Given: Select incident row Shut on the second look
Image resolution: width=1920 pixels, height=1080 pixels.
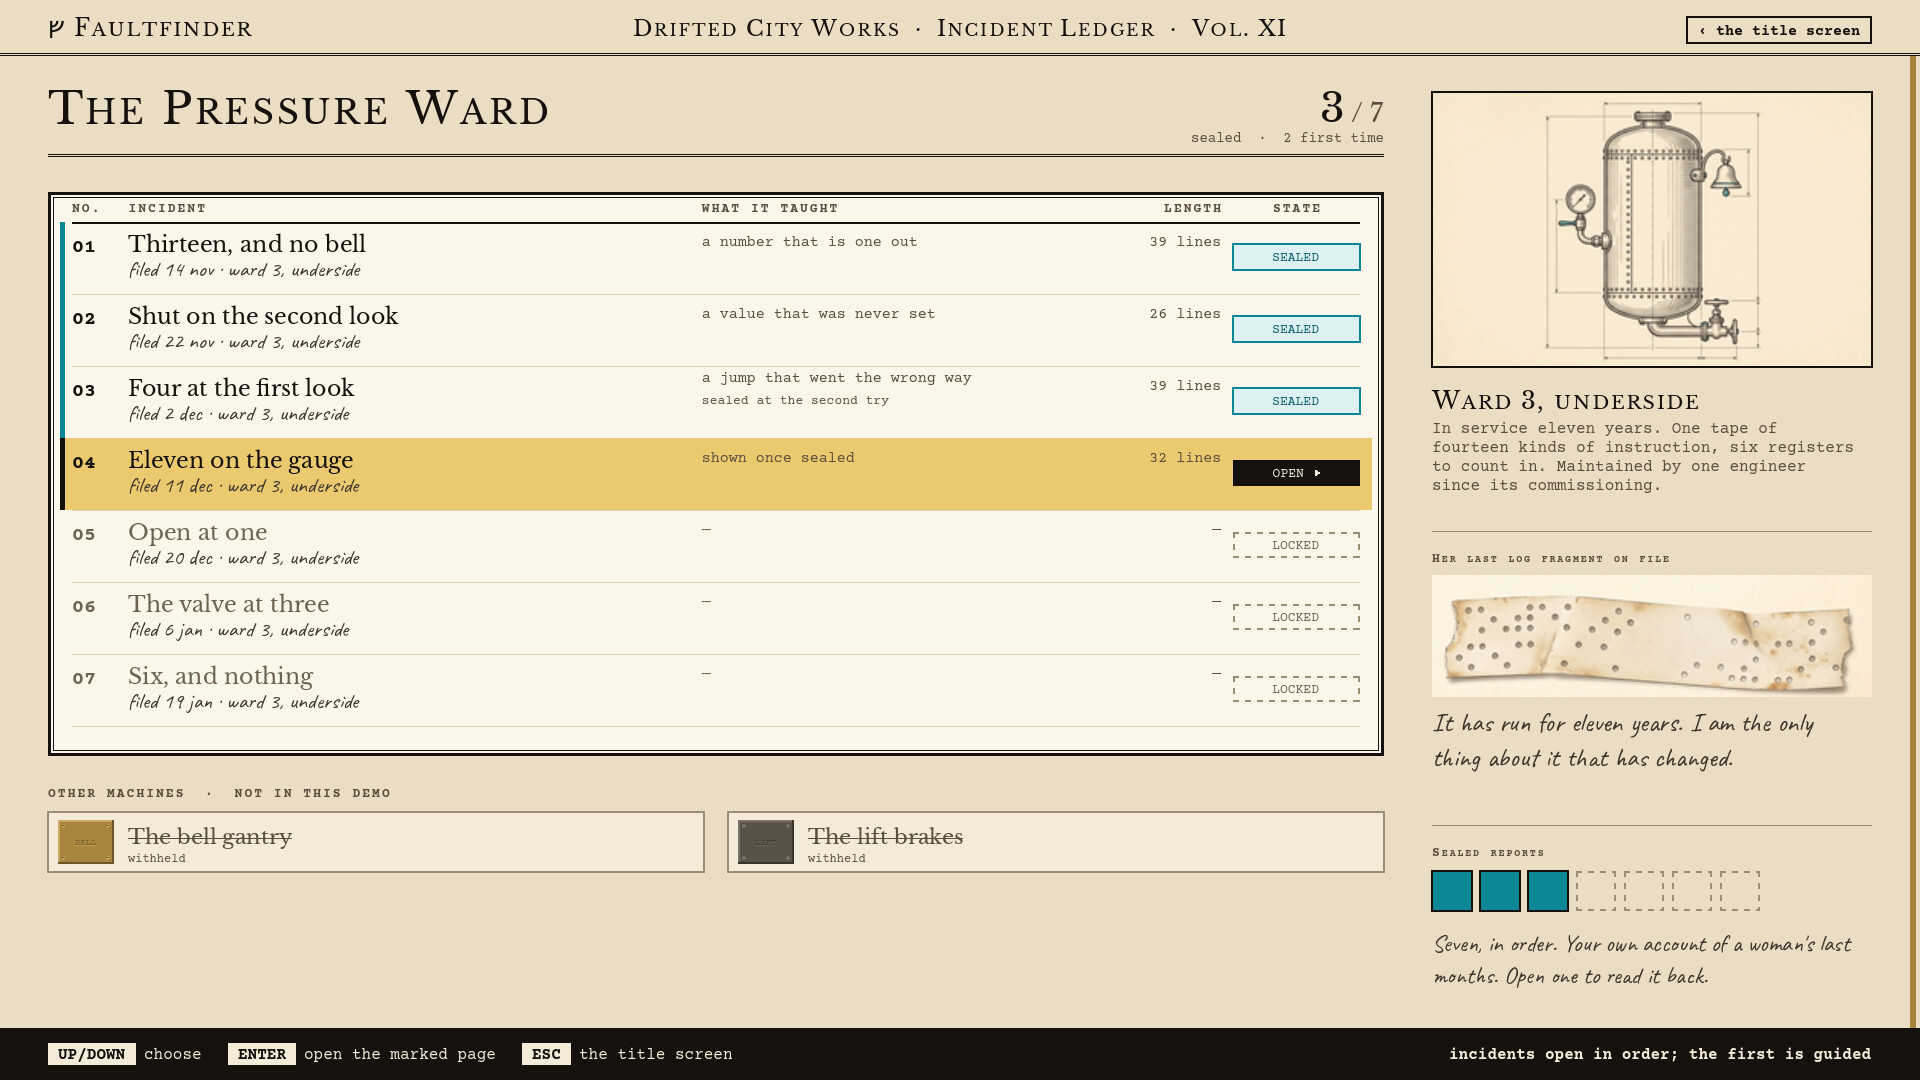Looking at the screenshot, I should coord(716,330).
